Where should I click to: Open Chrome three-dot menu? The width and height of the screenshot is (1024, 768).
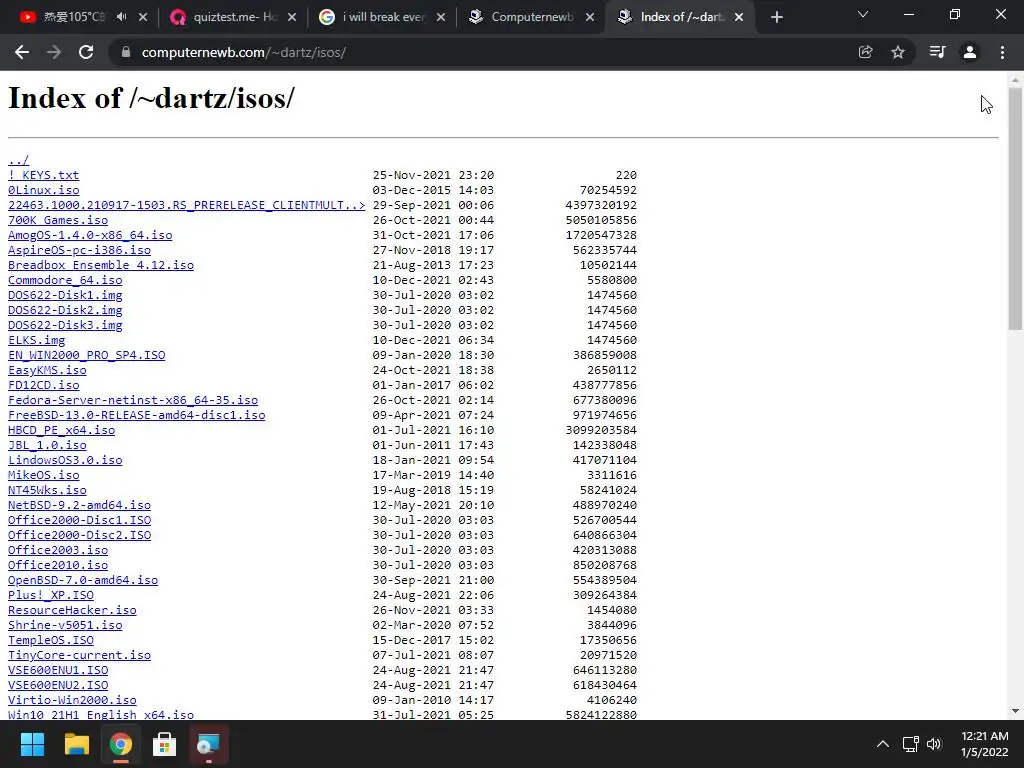(x=1002, y=52)
